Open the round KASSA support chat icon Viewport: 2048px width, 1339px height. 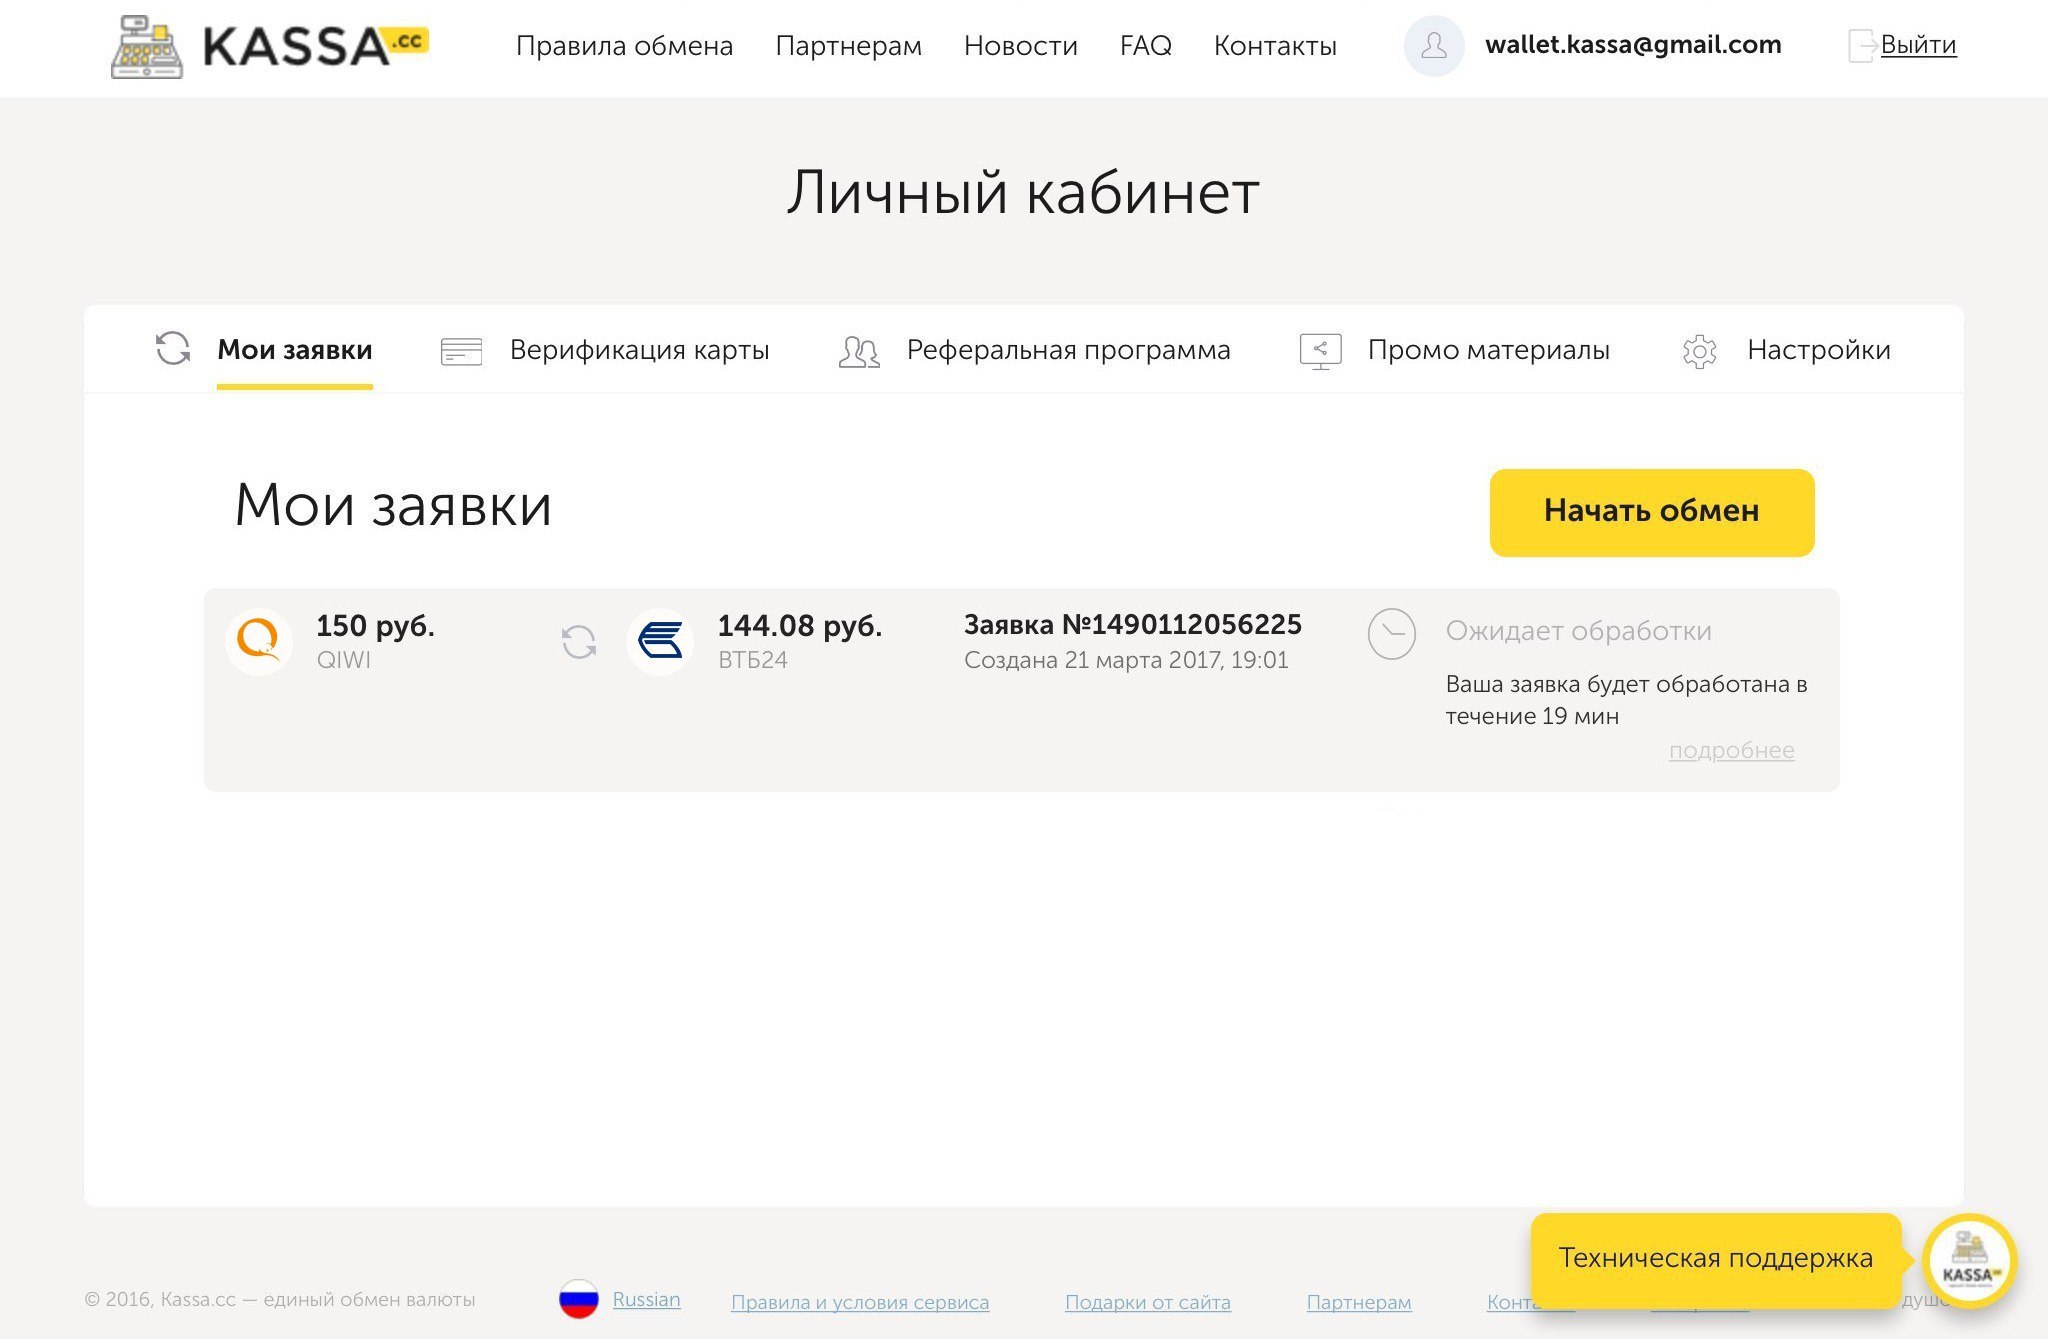click(1969, 1261)
